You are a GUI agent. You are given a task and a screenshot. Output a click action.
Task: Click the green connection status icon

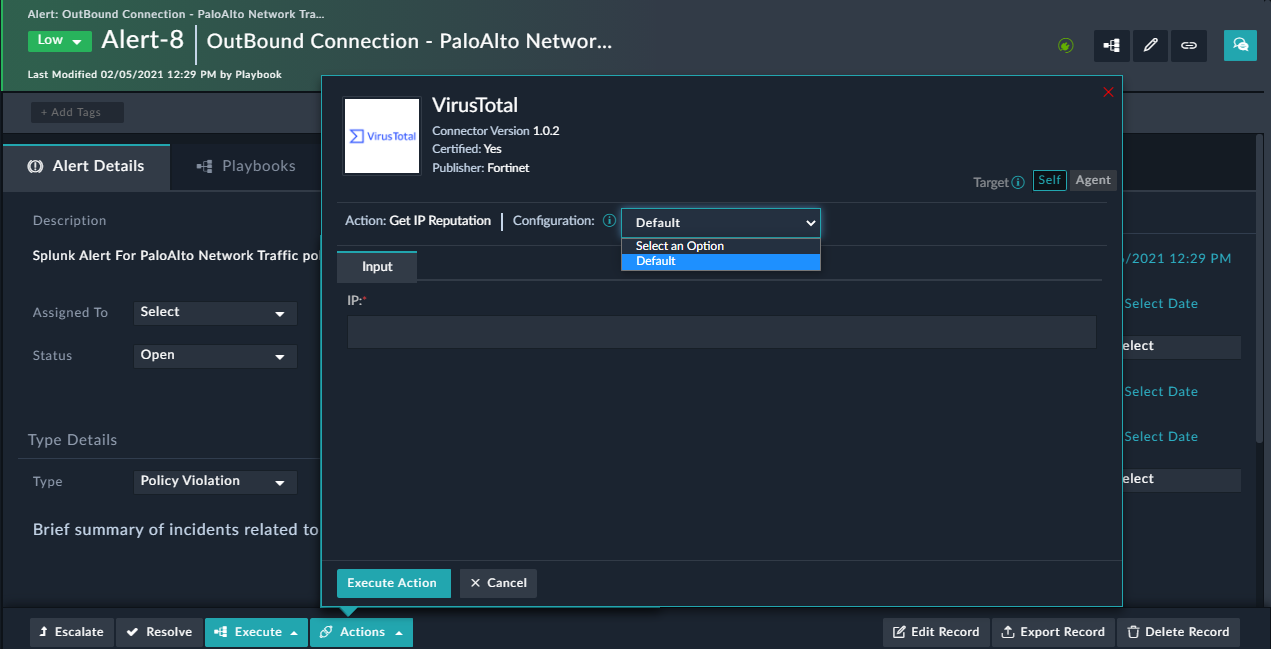(x=1065, y=45)
